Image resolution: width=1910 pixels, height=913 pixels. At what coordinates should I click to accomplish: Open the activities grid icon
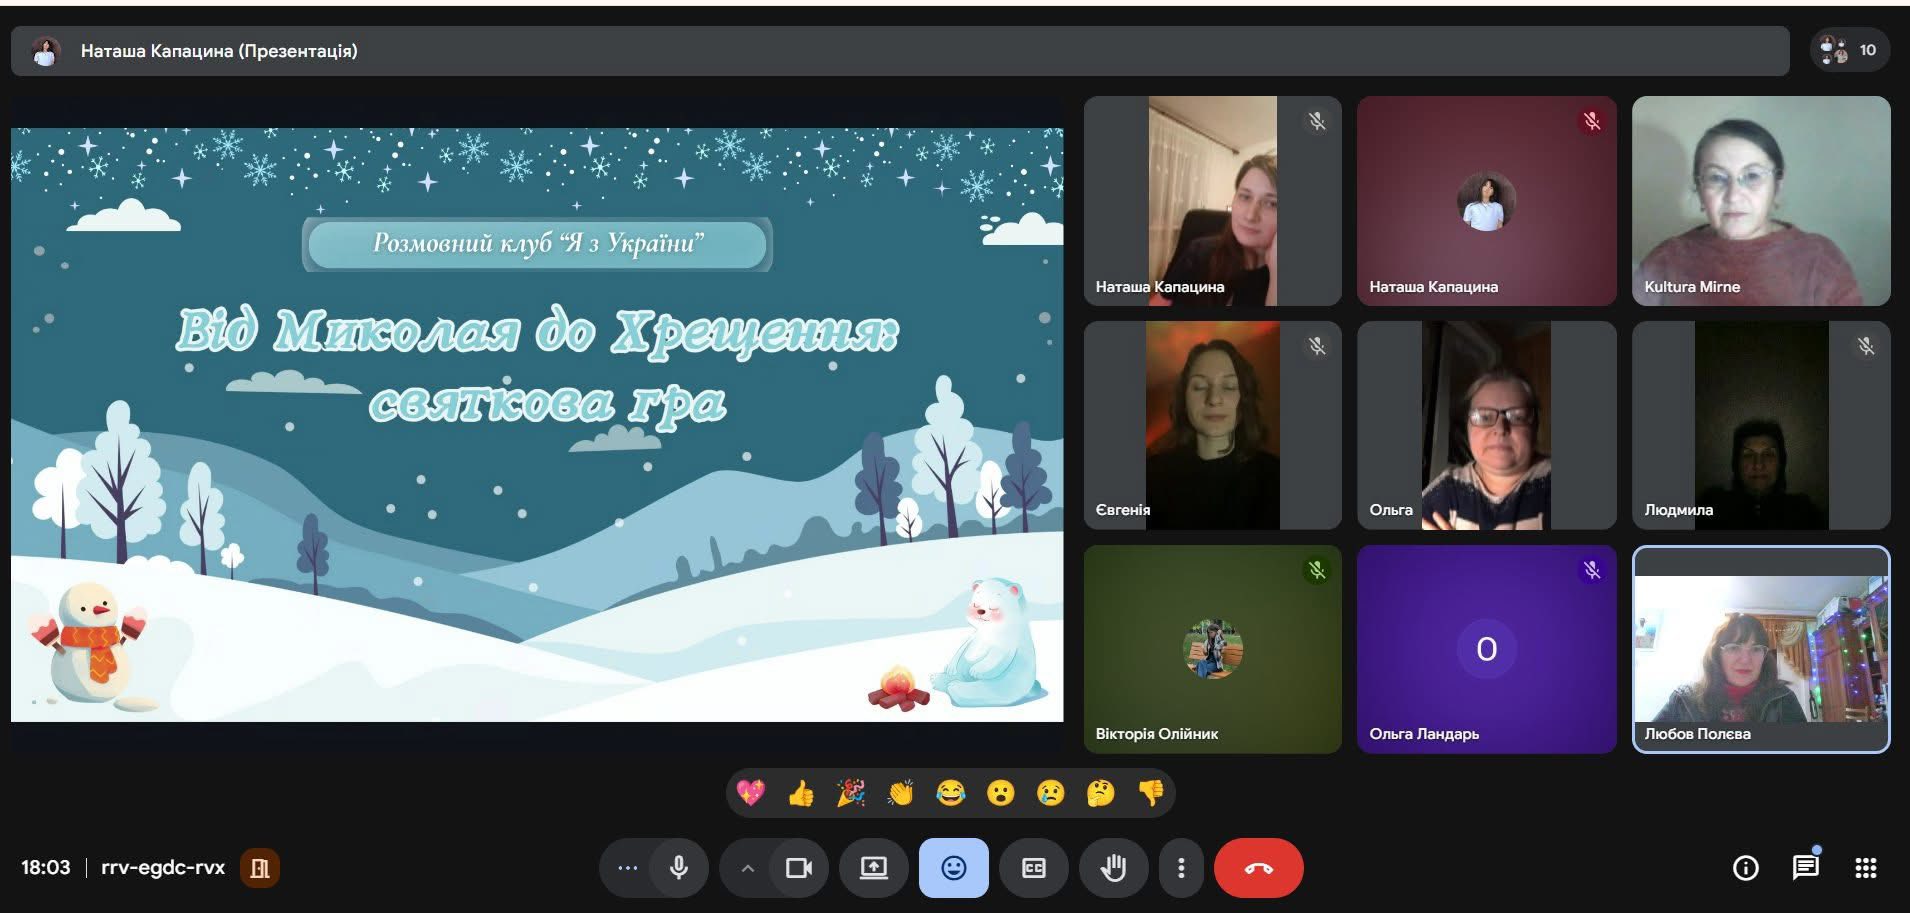point(1865,868)
